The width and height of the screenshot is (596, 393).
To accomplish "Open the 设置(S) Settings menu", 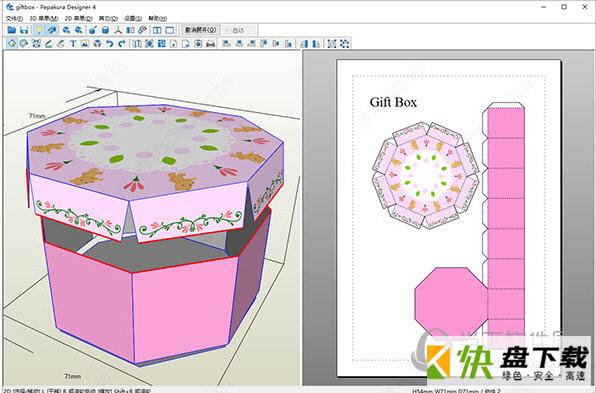I will [x=133, y=18].
